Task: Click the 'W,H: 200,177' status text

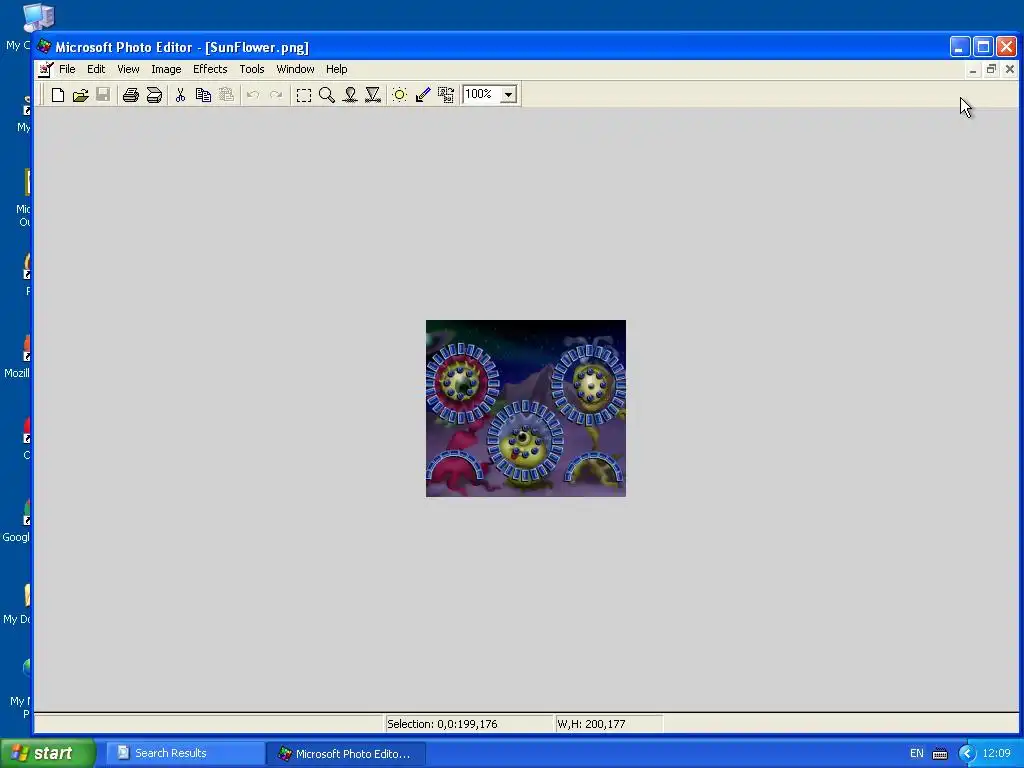Action: click(x=591, y=724)
